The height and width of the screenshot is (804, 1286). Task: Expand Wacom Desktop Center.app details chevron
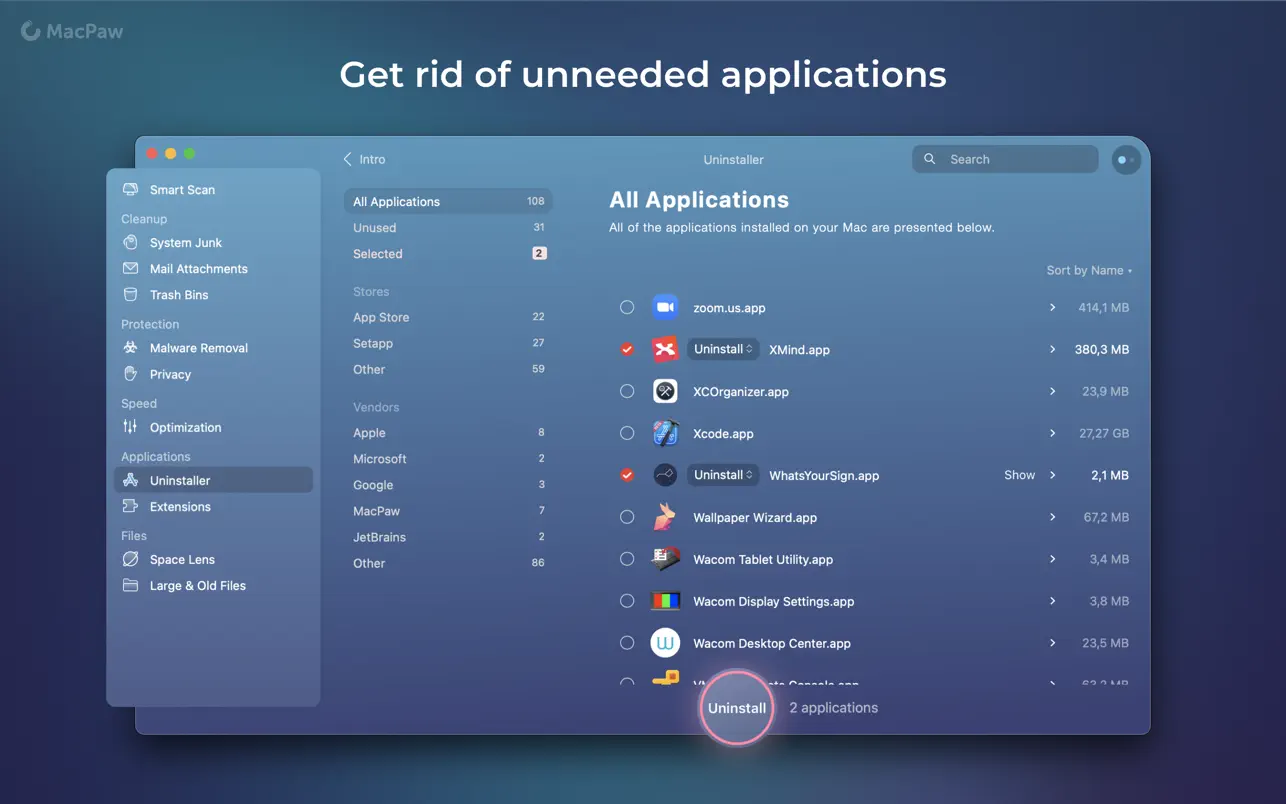point(1052,643)
